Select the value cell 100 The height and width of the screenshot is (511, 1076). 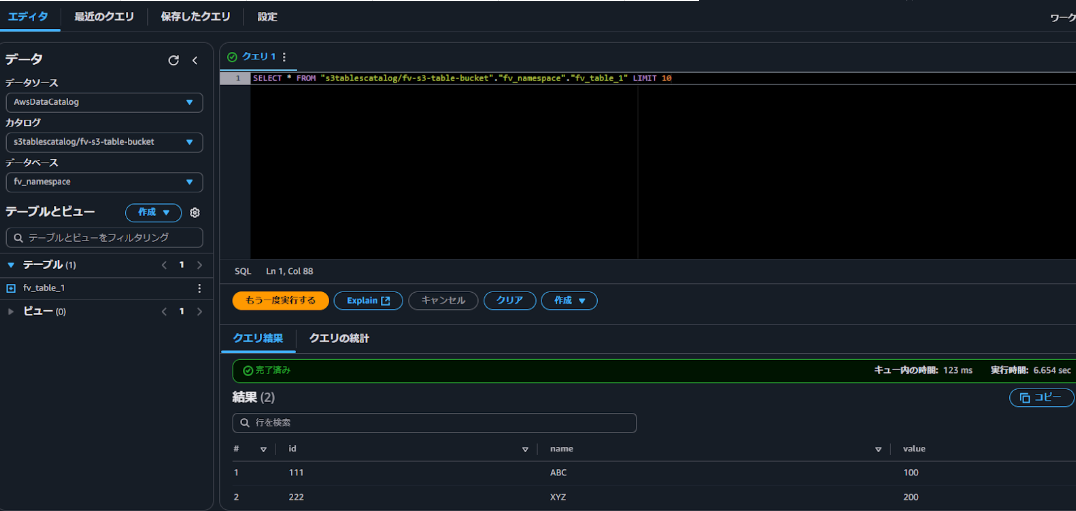click(911, 473)
